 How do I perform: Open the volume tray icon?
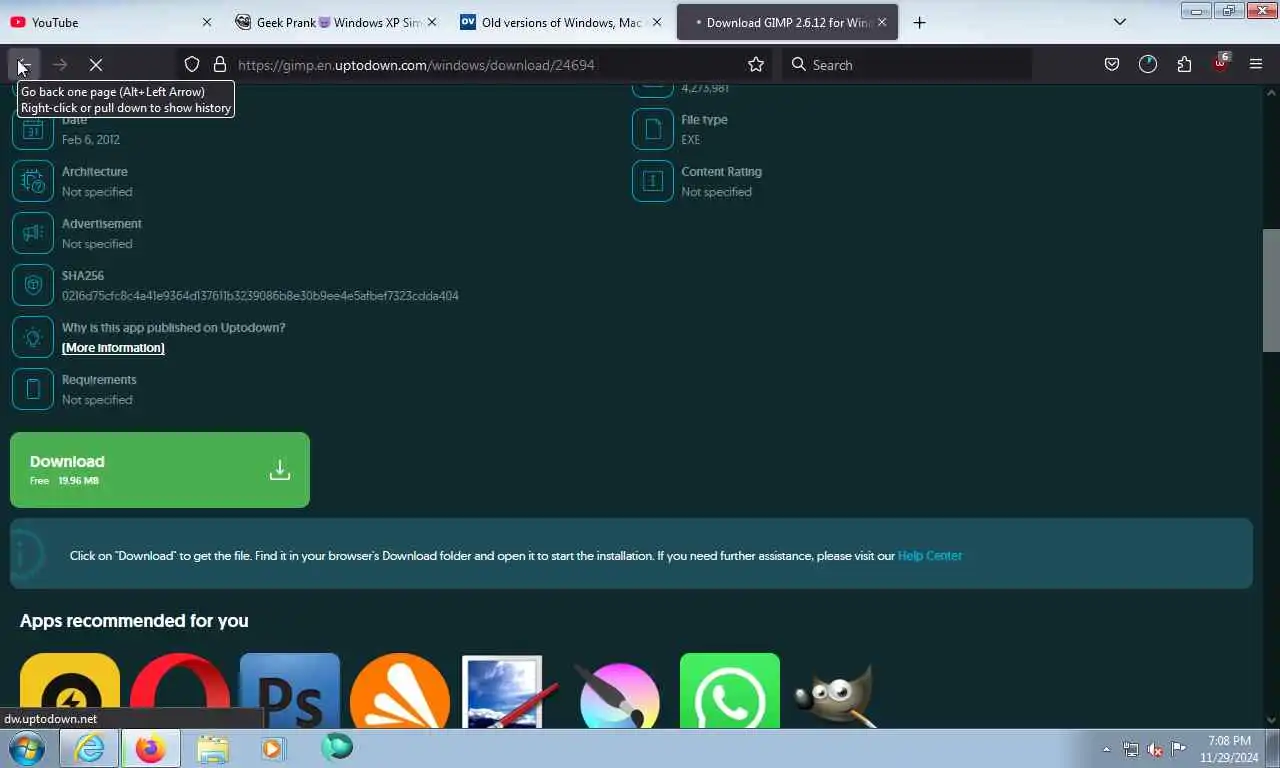tap(1154, 749)
